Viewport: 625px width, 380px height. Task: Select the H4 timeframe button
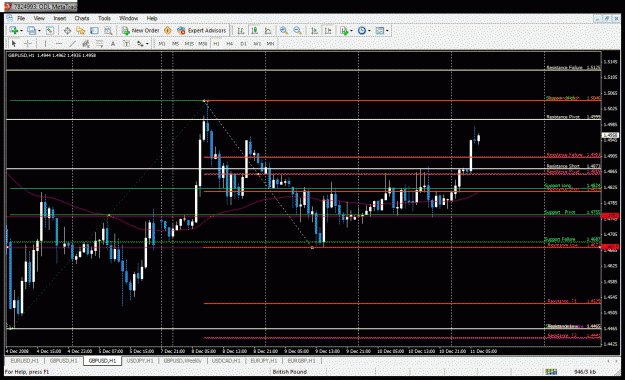point(230,43)
